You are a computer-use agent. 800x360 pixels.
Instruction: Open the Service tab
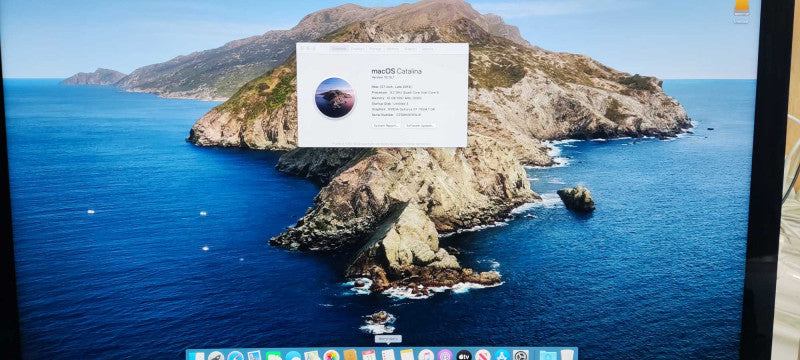coord(427,49)
